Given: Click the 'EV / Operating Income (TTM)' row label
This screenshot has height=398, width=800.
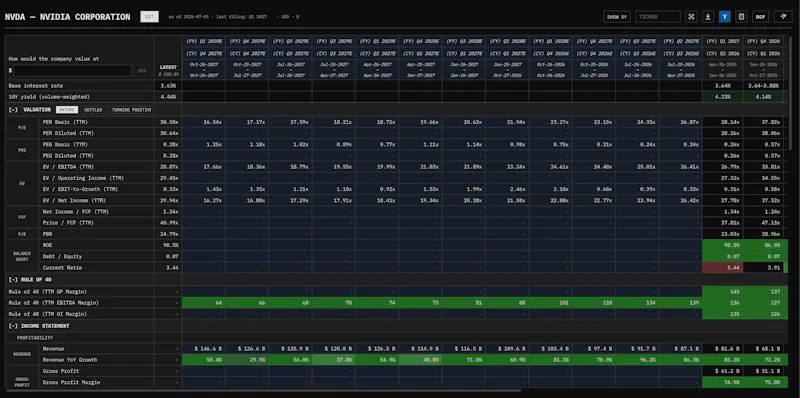Looking at the screenshot, I should [x=83, y=178].
